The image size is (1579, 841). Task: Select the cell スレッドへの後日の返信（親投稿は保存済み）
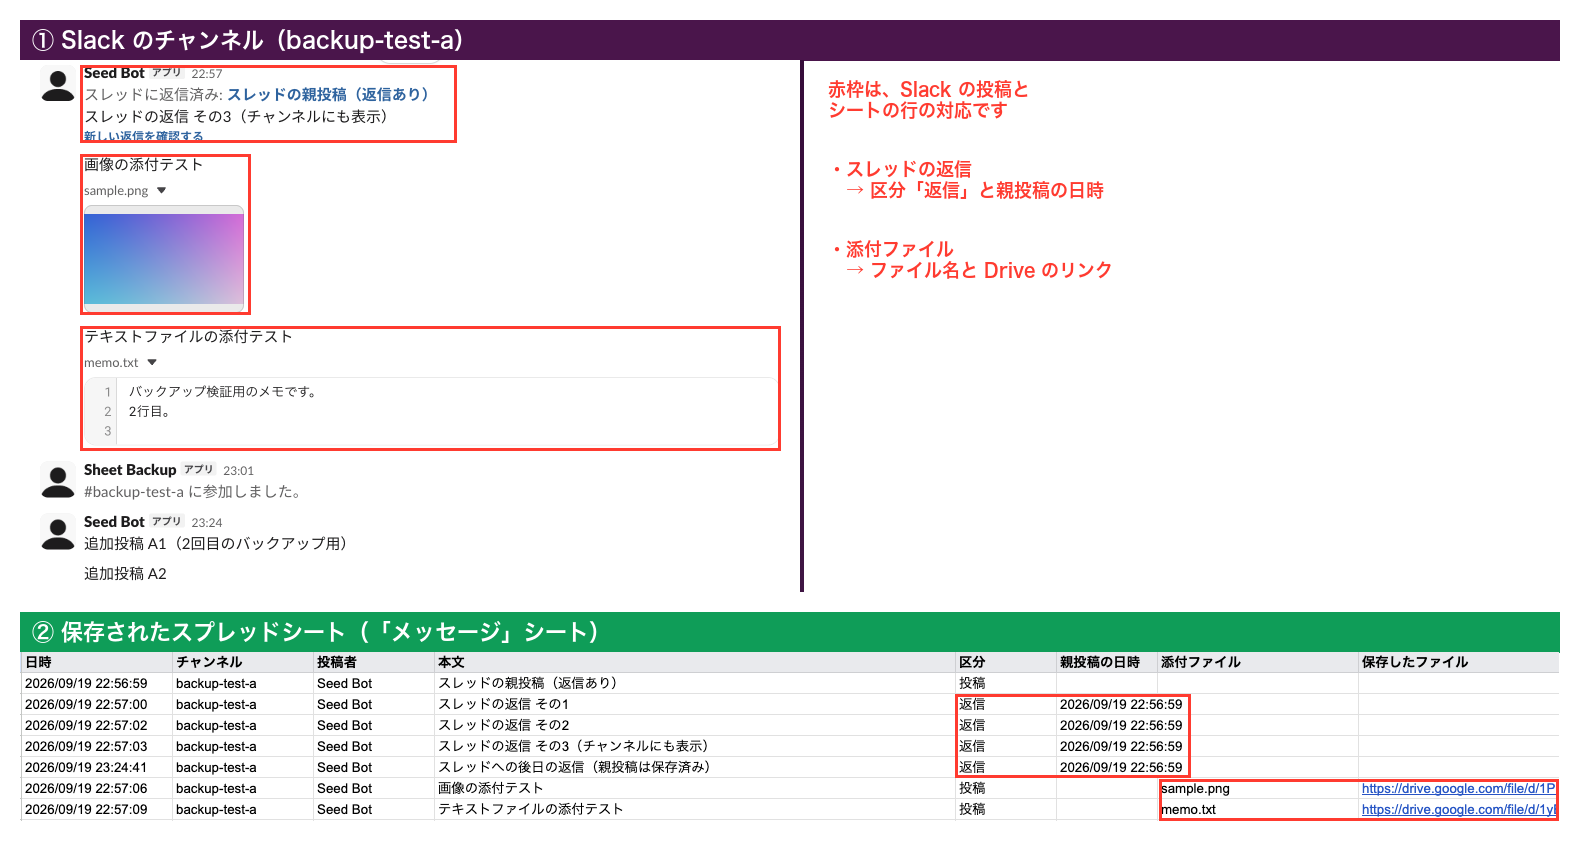(694, 767)
